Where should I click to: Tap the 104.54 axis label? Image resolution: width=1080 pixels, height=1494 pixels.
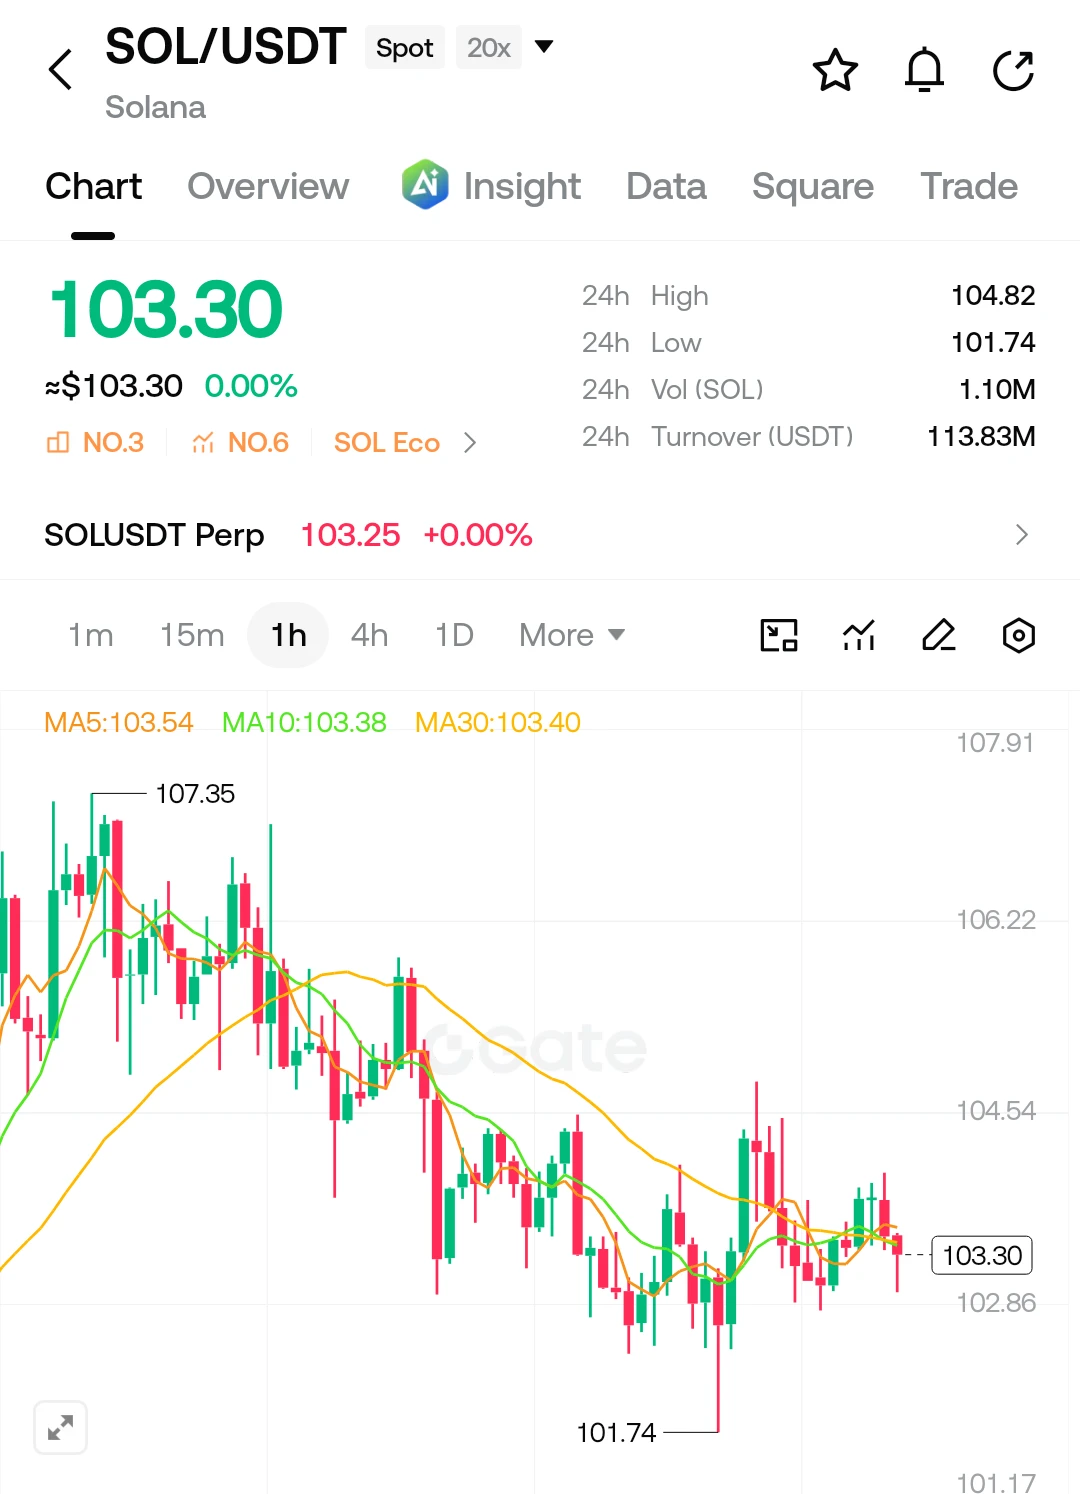pos(996,1111)
